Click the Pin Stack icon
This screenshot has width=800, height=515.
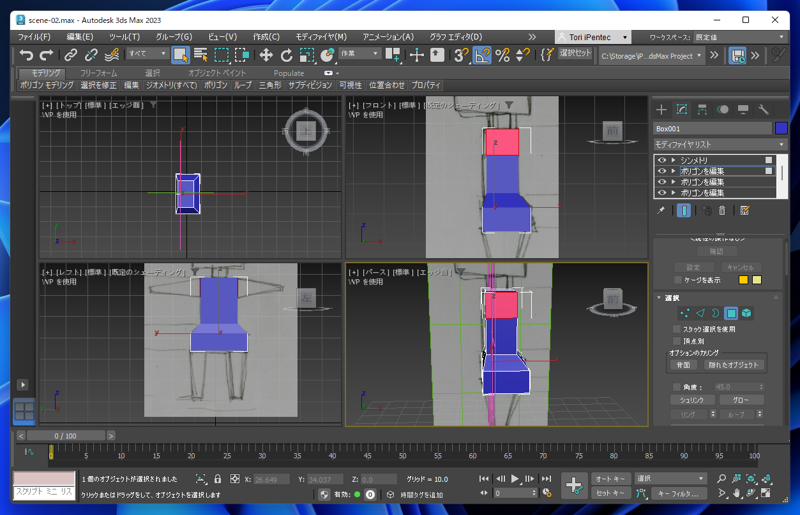pos(661,210)
